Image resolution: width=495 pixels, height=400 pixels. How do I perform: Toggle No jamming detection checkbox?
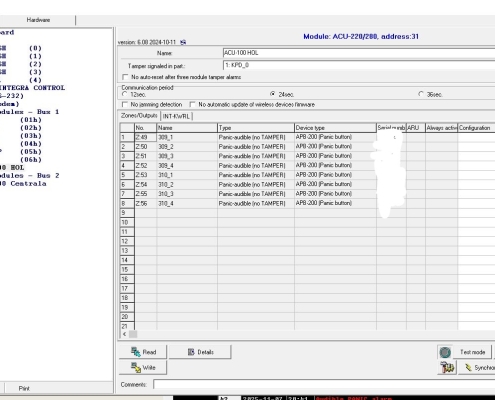125,104
